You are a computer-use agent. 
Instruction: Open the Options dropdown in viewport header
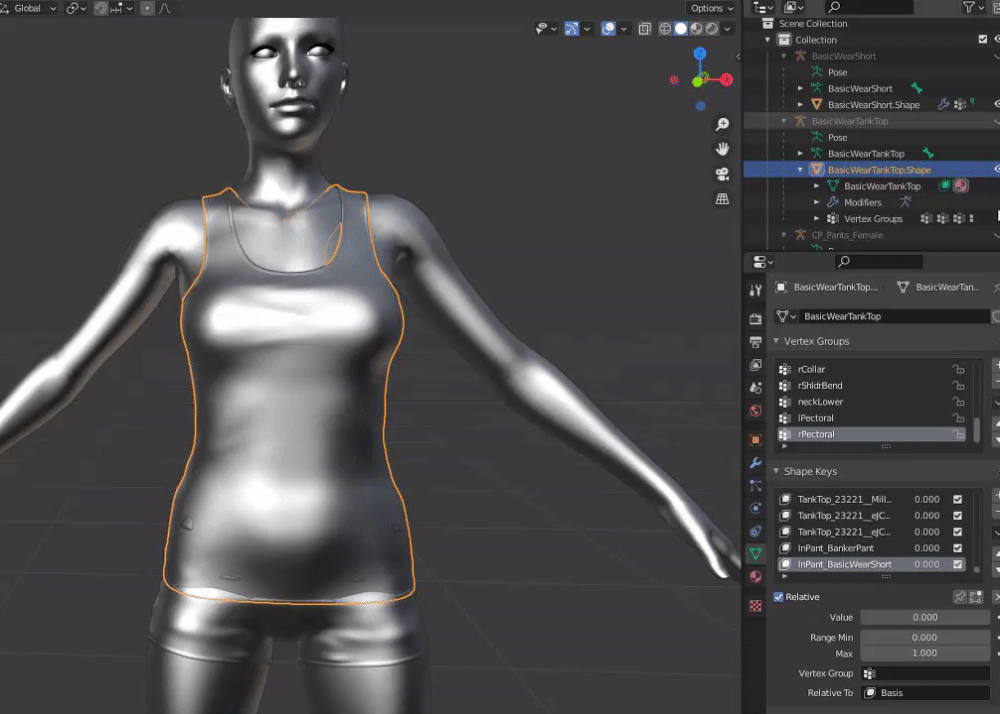pyautogui.click(x=712, y=8)
